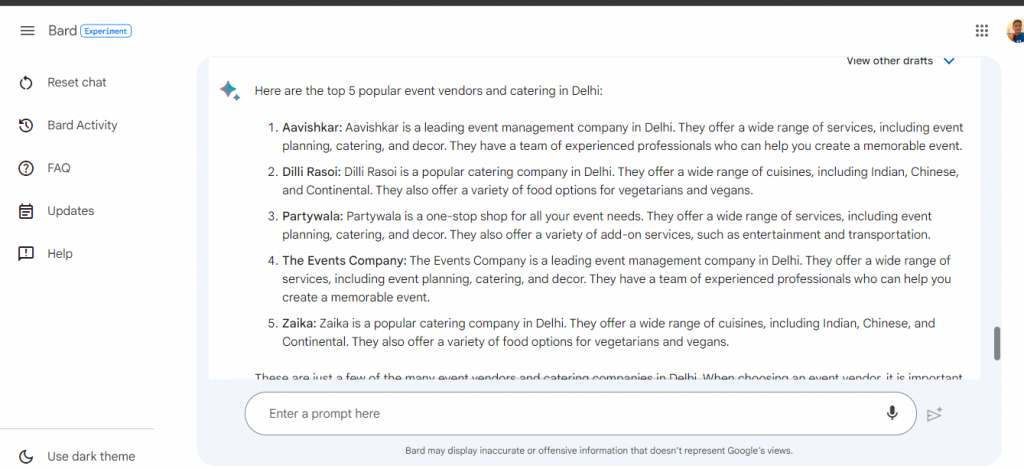1024x469 pixels.
Task: Click the Reset chat icon
Action: 26,83
